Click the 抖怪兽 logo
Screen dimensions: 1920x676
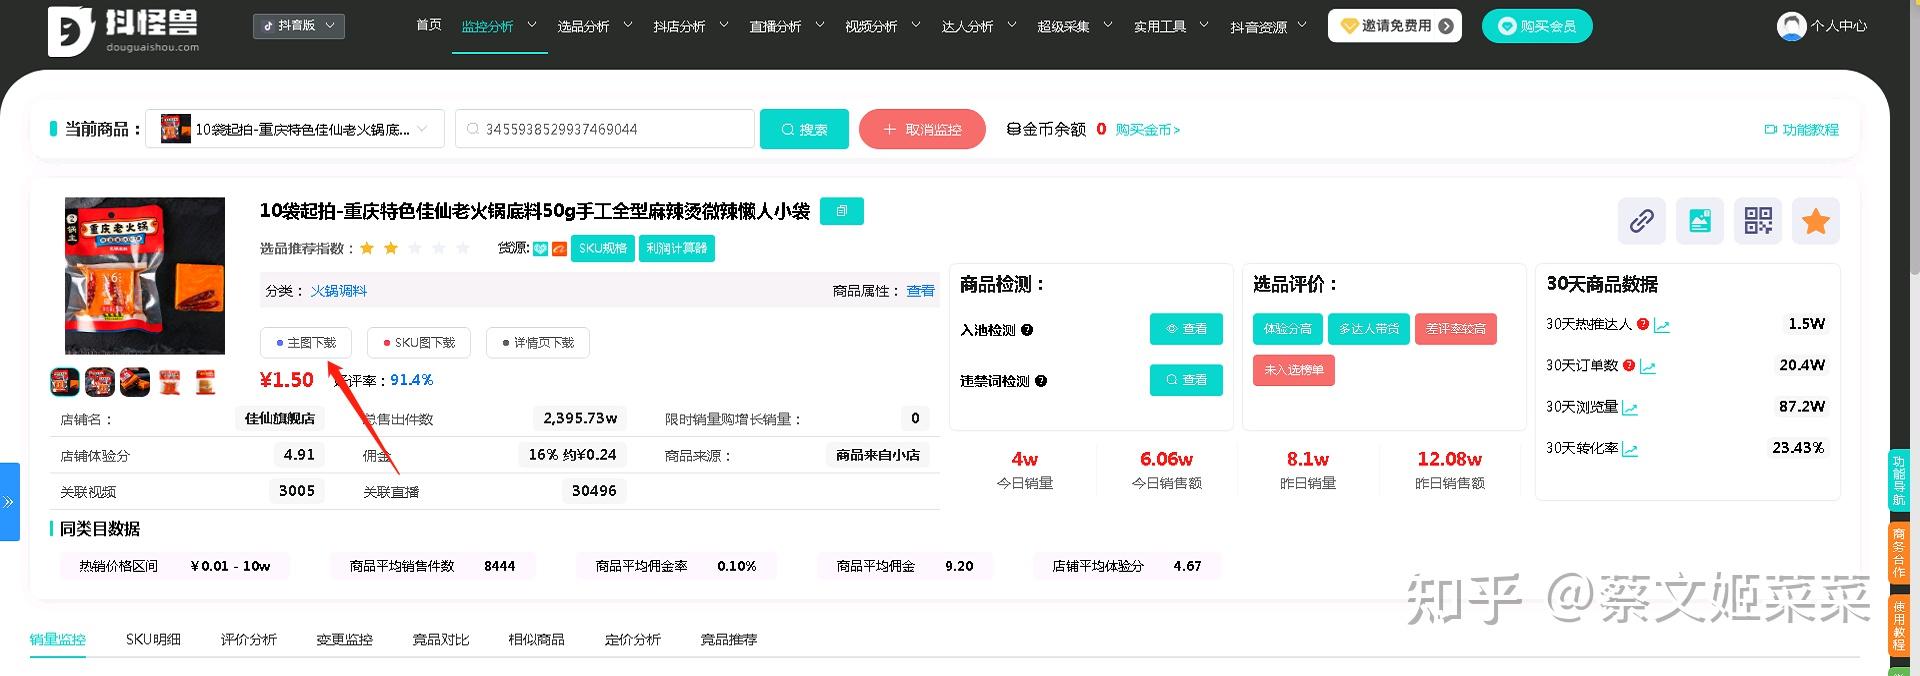(x=124, y=31)
